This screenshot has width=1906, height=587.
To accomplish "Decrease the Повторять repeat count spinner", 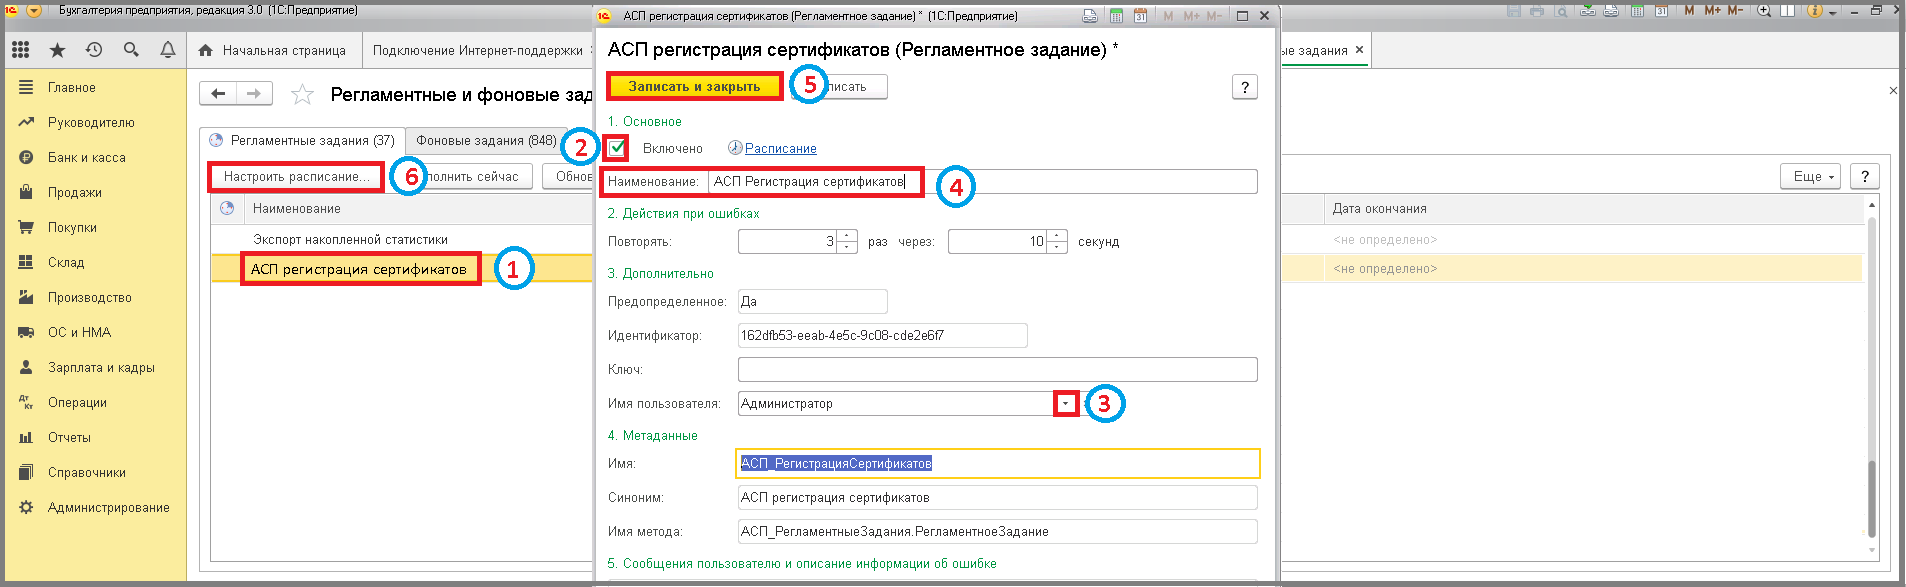I will click(847, 247).
